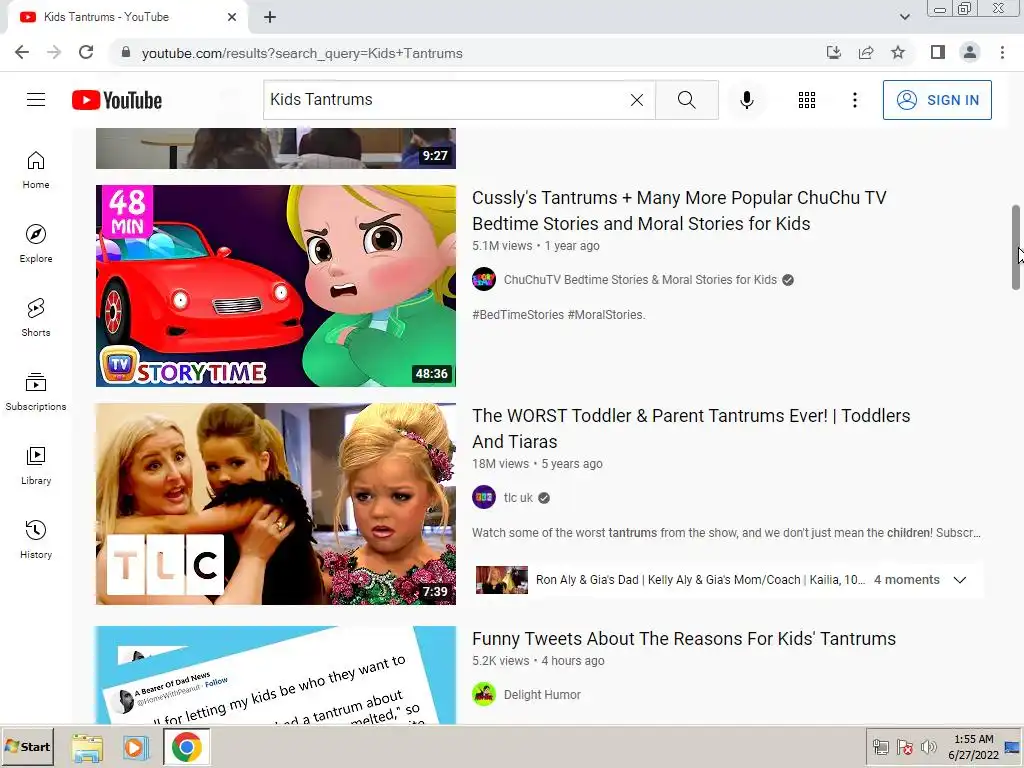
Task: Open the Windows Start button
Action: point(27,746)
